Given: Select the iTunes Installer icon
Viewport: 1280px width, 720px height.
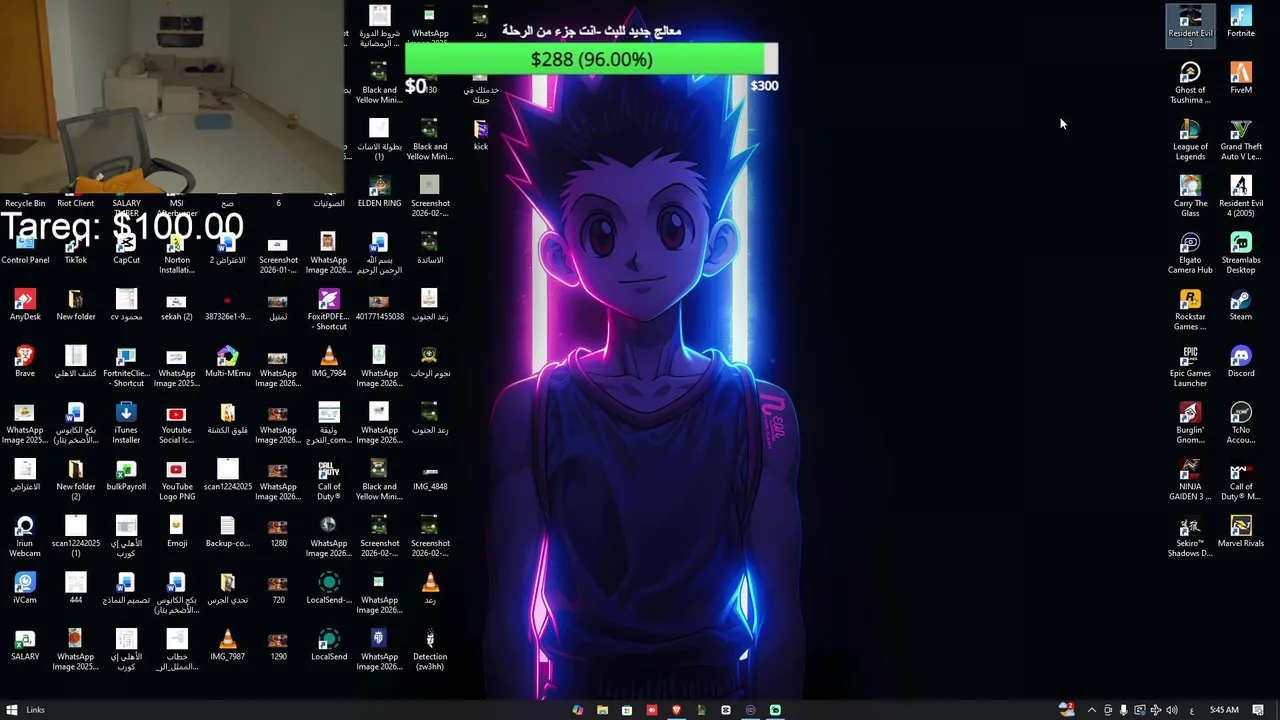Looking at the screenshot, I should pyautogui.click(x=126, y=423).
